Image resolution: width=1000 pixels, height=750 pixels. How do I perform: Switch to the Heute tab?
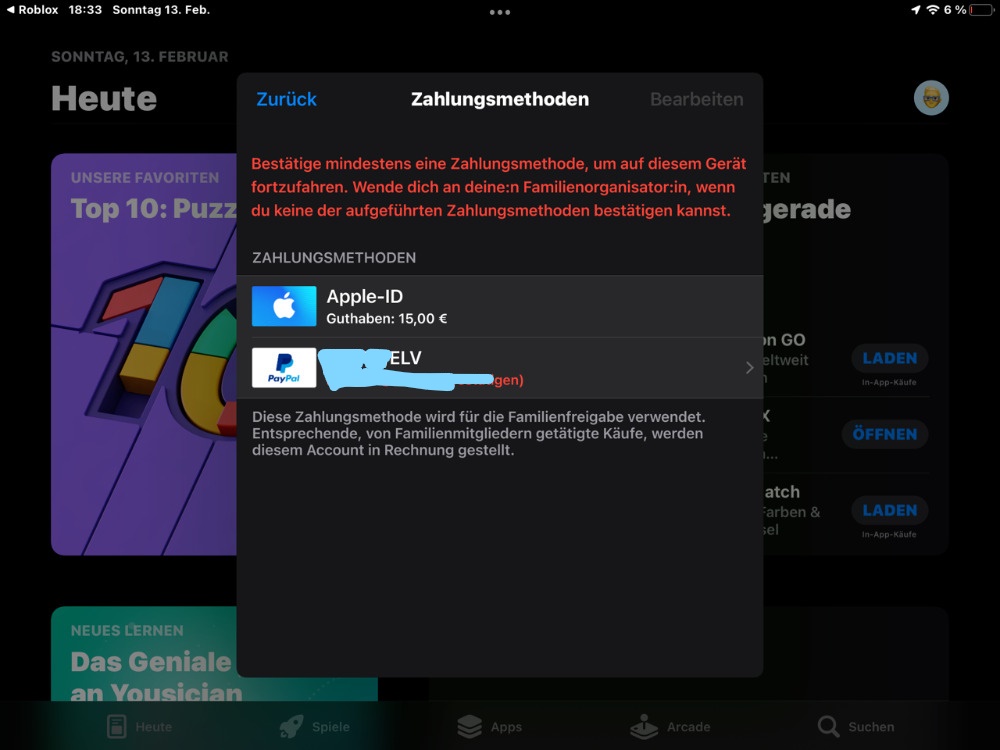[139, 726]
